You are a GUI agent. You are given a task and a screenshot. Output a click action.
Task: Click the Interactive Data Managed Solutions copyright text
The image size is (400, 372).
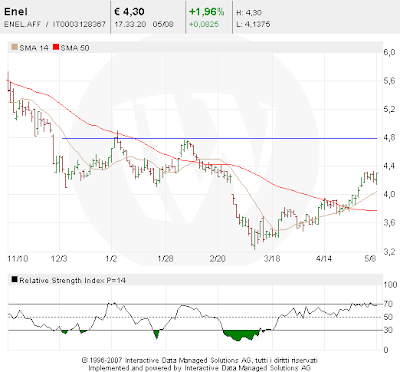coord(199,364)
